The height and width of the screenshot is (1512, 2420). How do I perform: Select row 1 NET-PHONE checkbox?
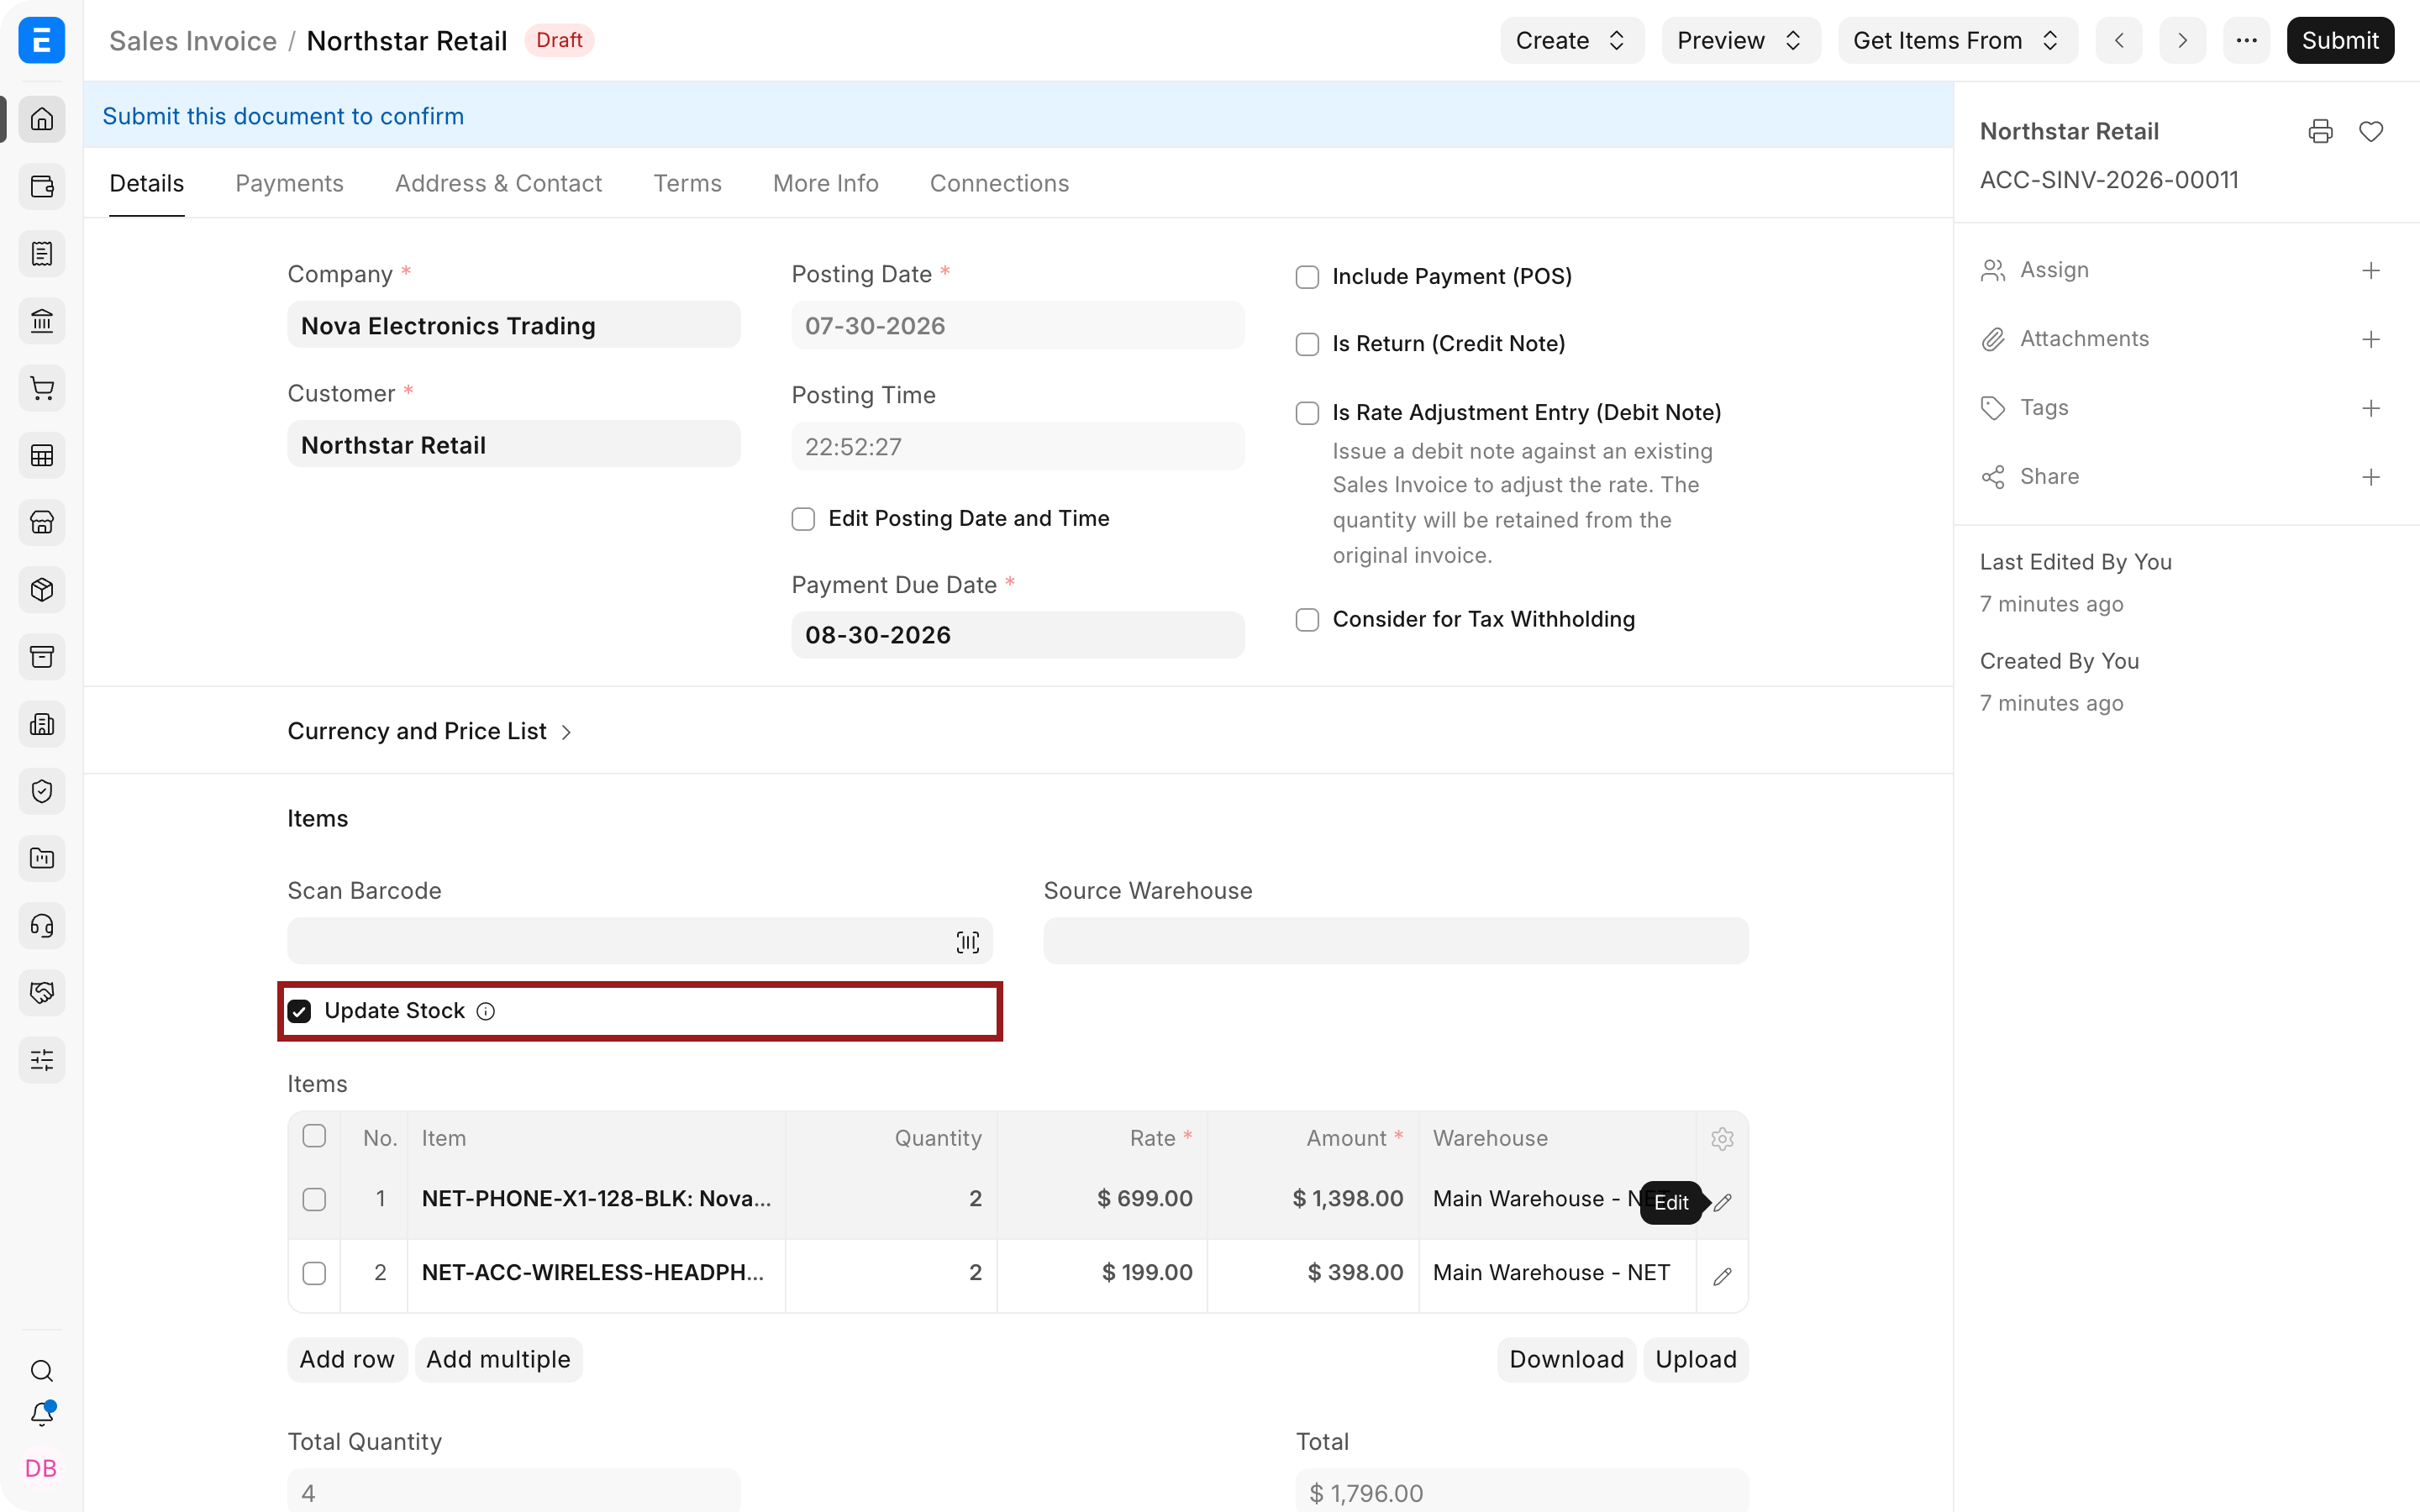[314, 1199]
